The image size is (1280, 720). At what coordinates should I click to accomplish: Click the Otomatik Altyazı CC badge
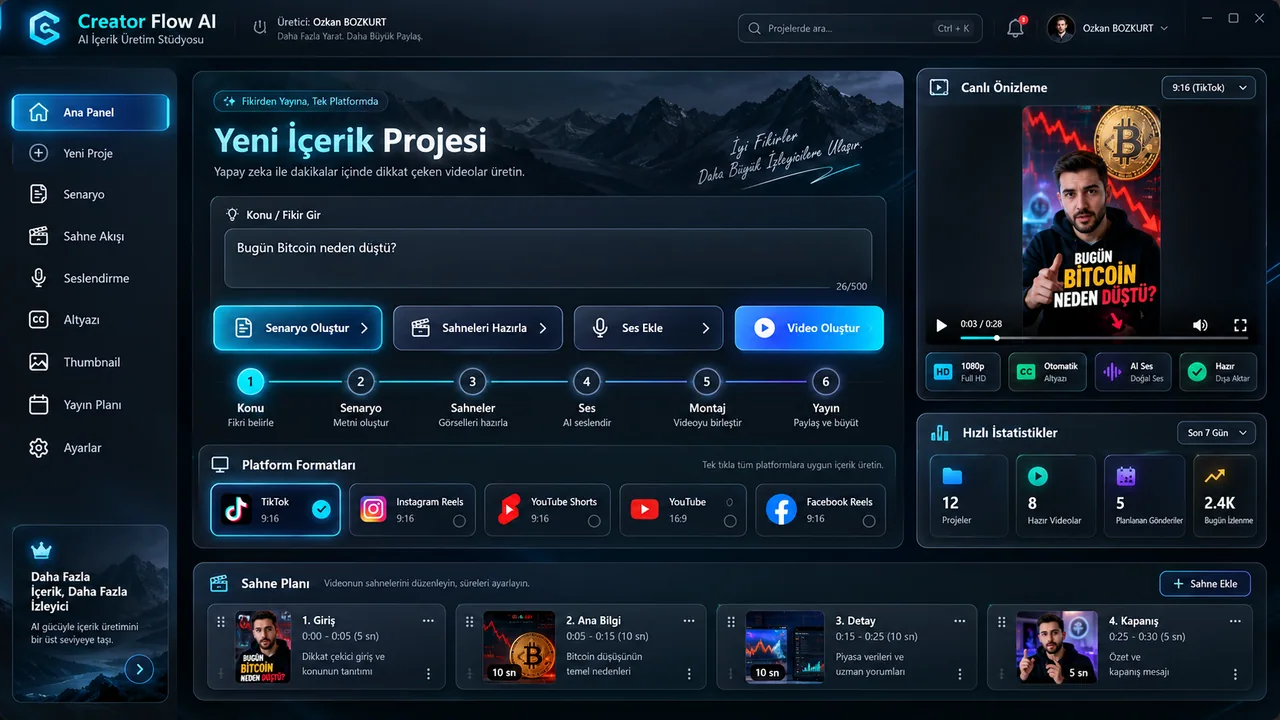tap(1046, 371)
